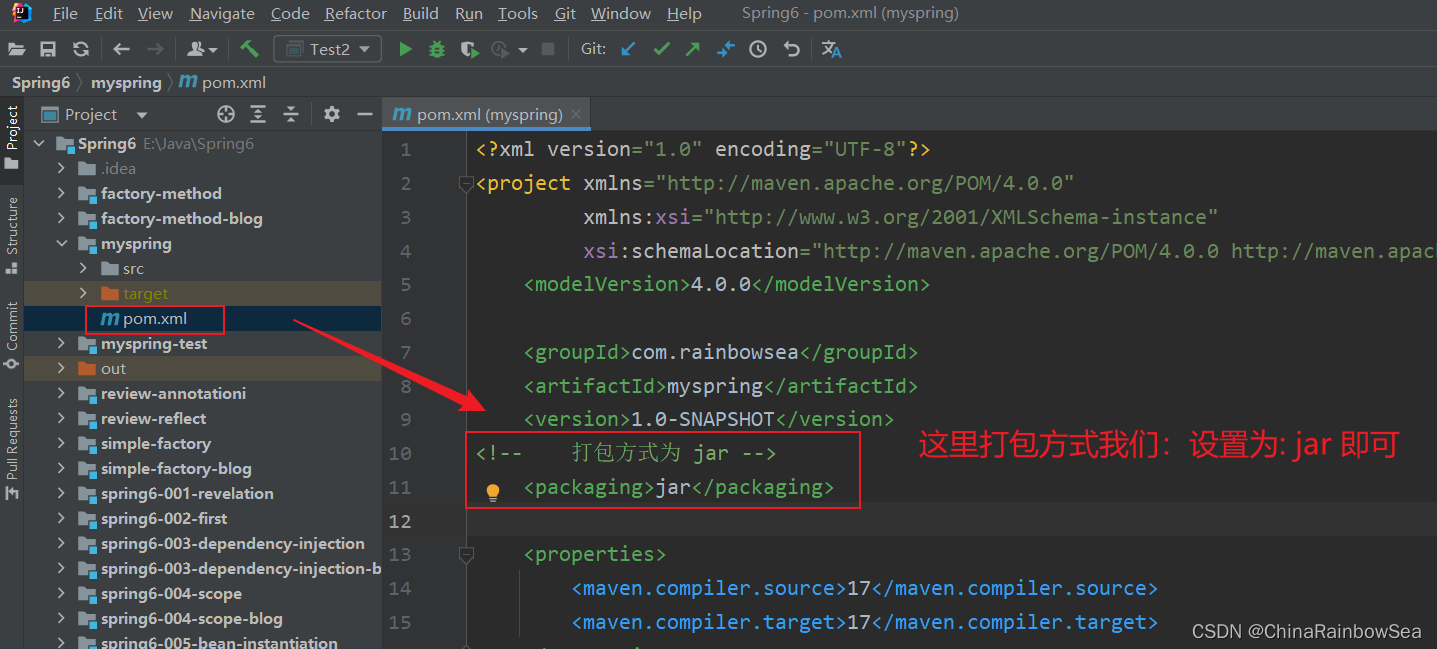1437x649 pixels.
Task: Run Test2 with the green play icon
Action: coord(405,49)
